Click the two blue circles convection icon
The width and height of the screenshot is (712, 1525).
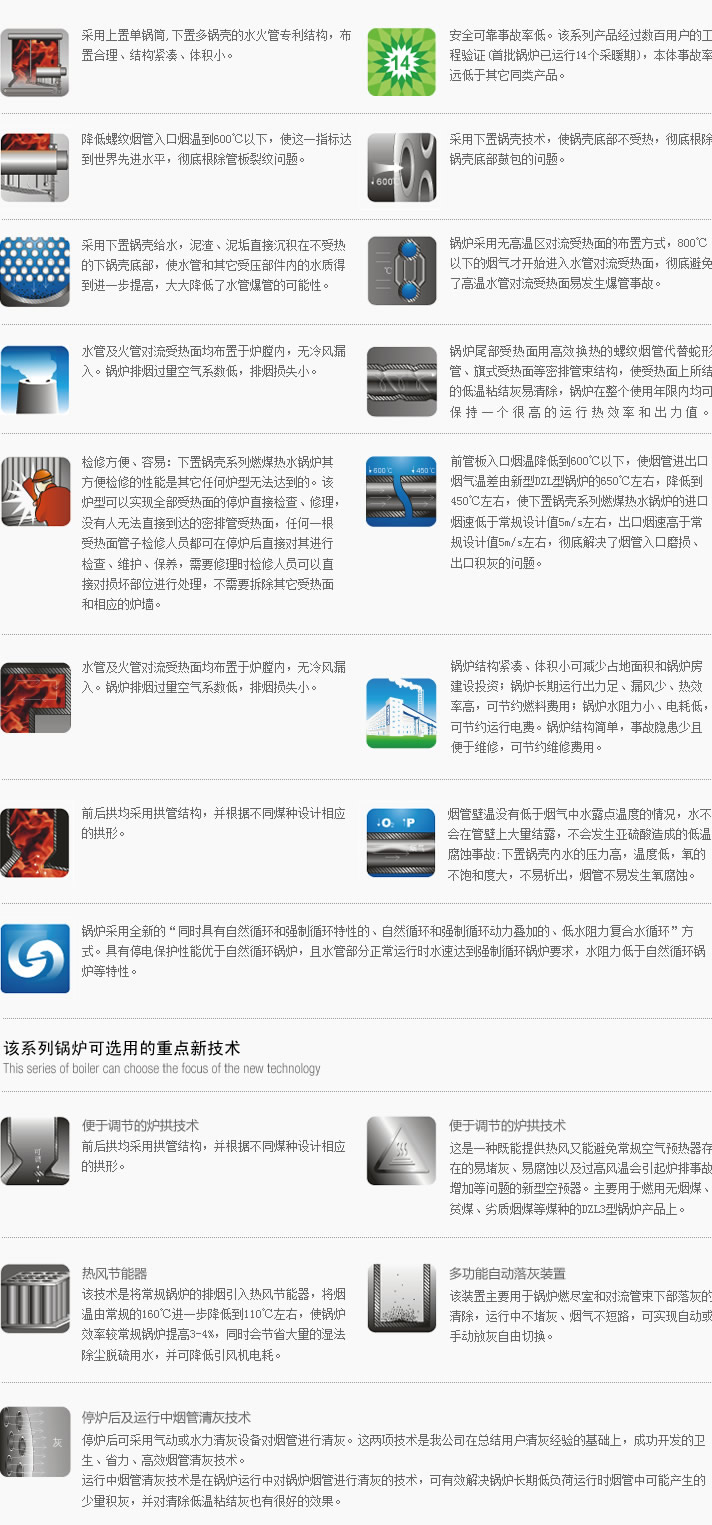pos(401,270)
